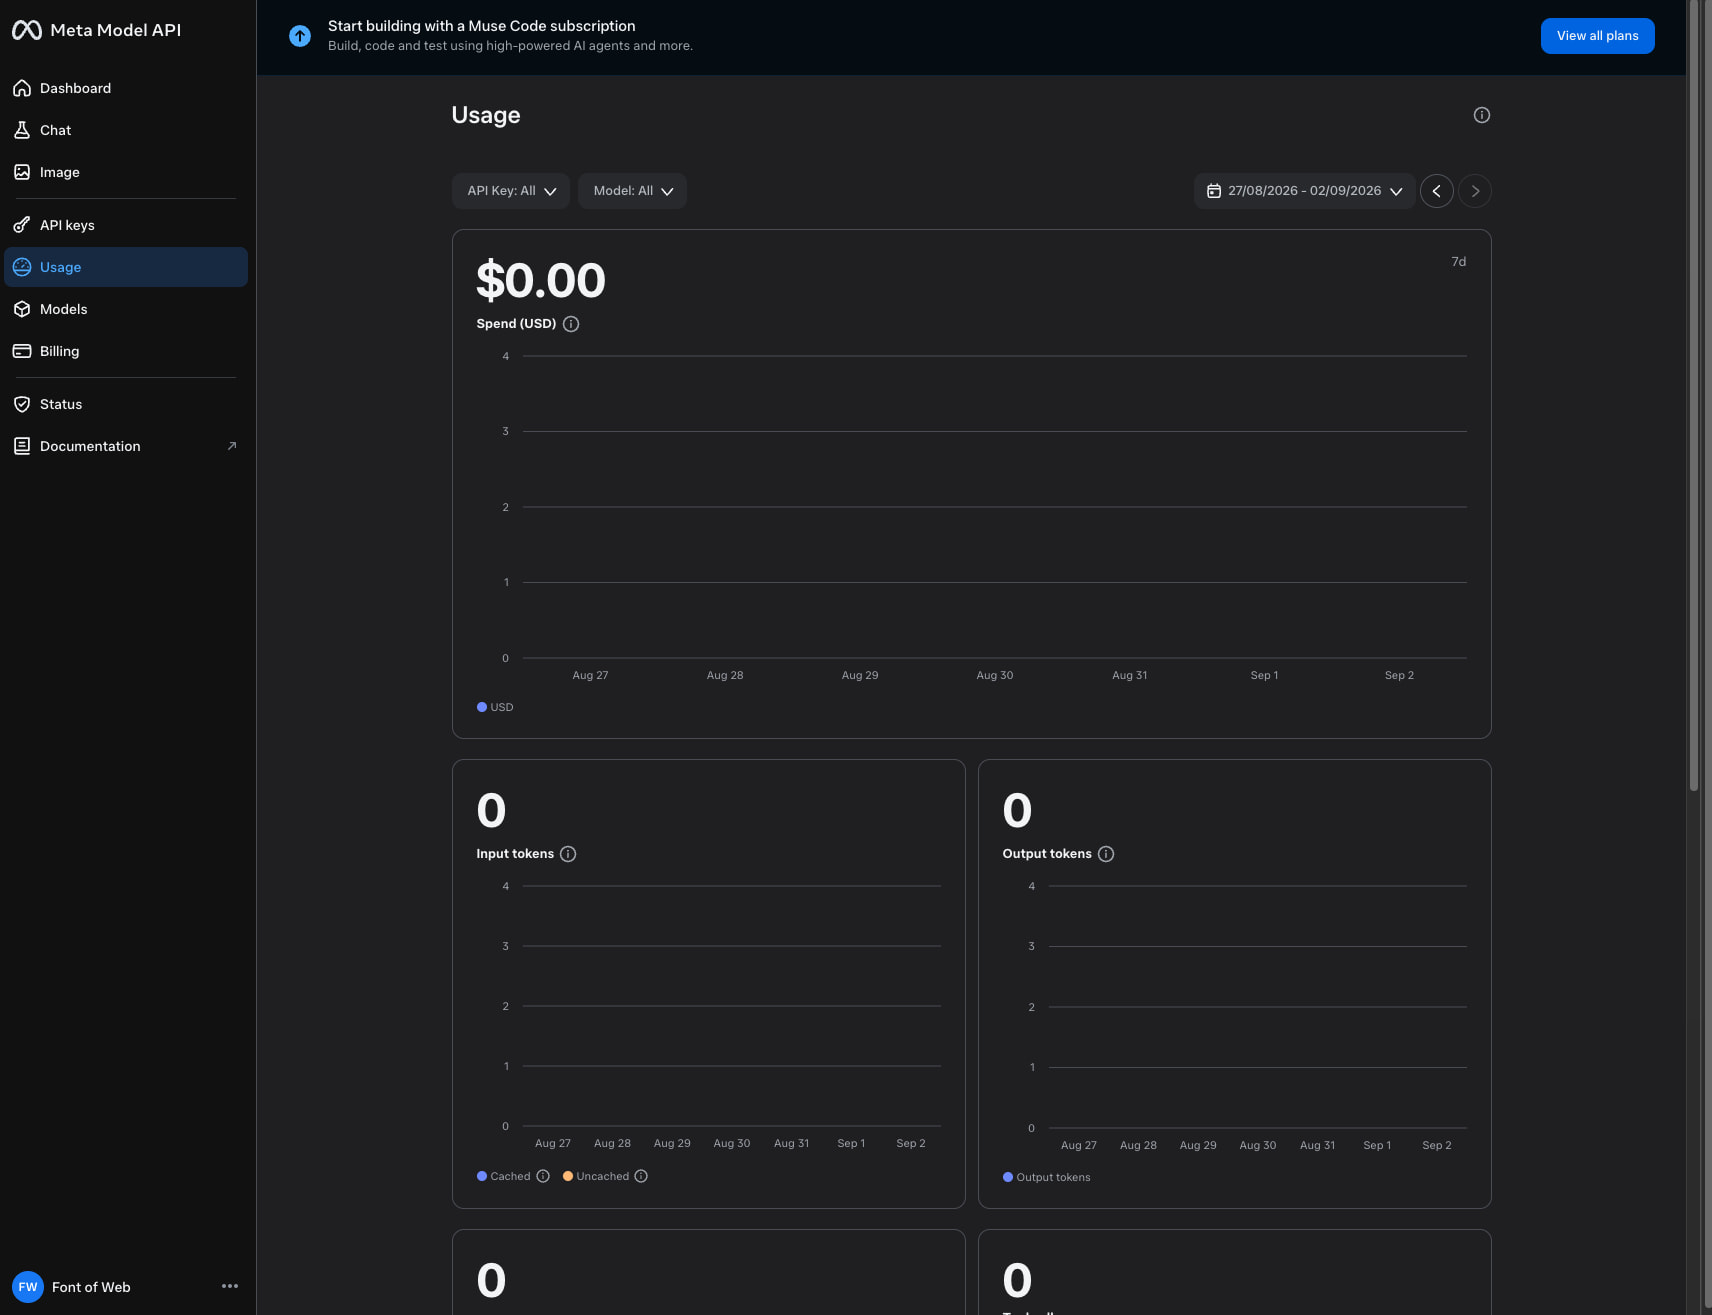This screenshot has height=1315, width=1712.
Task: Select the Usage sidebar entry
Action: [x=126, y=267]
